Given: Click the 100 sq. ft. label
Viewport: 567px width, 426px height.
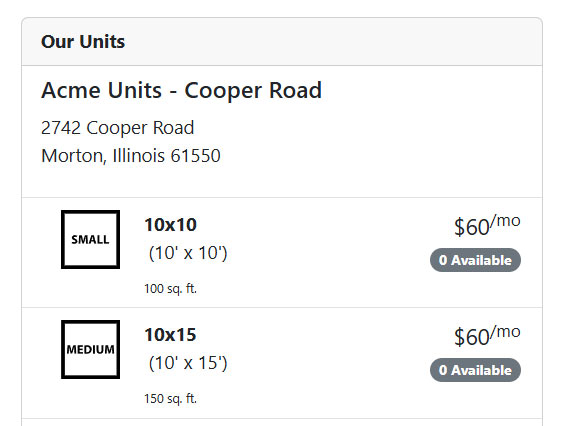Looking at the screenshot, I should click(170, 289).
